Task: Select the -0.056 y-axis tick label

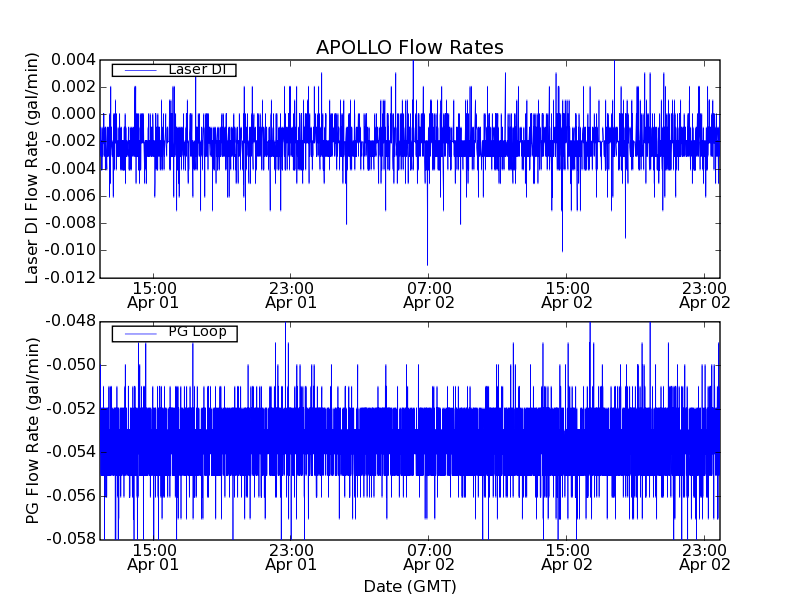Action: click(70, 495)
